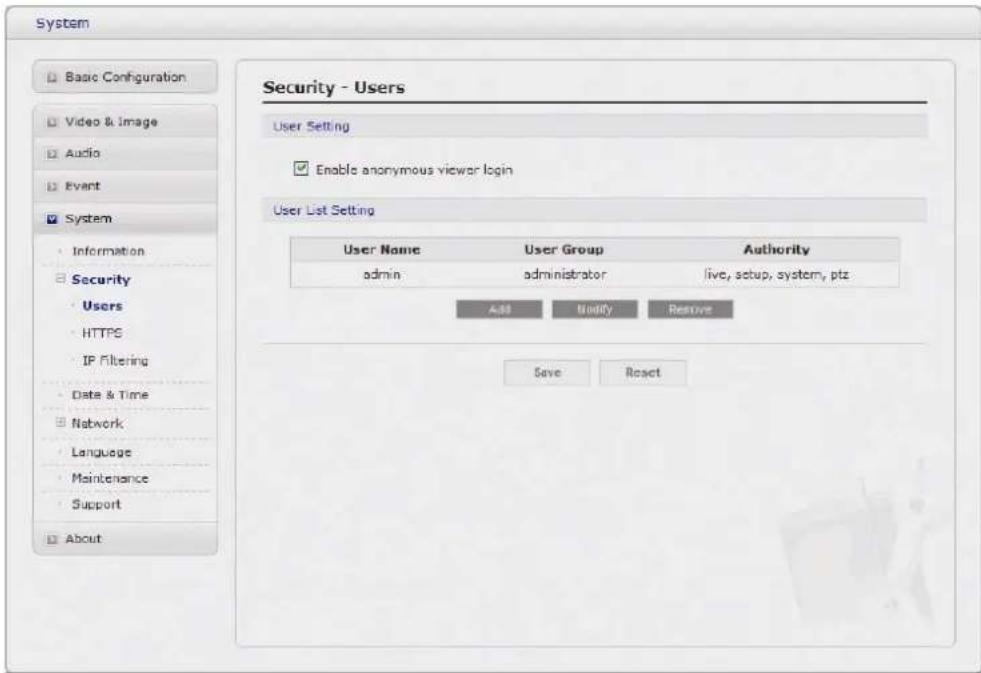Expand the Audio section
The width and height of the screenshot is (981, 673).
[125, 153]
